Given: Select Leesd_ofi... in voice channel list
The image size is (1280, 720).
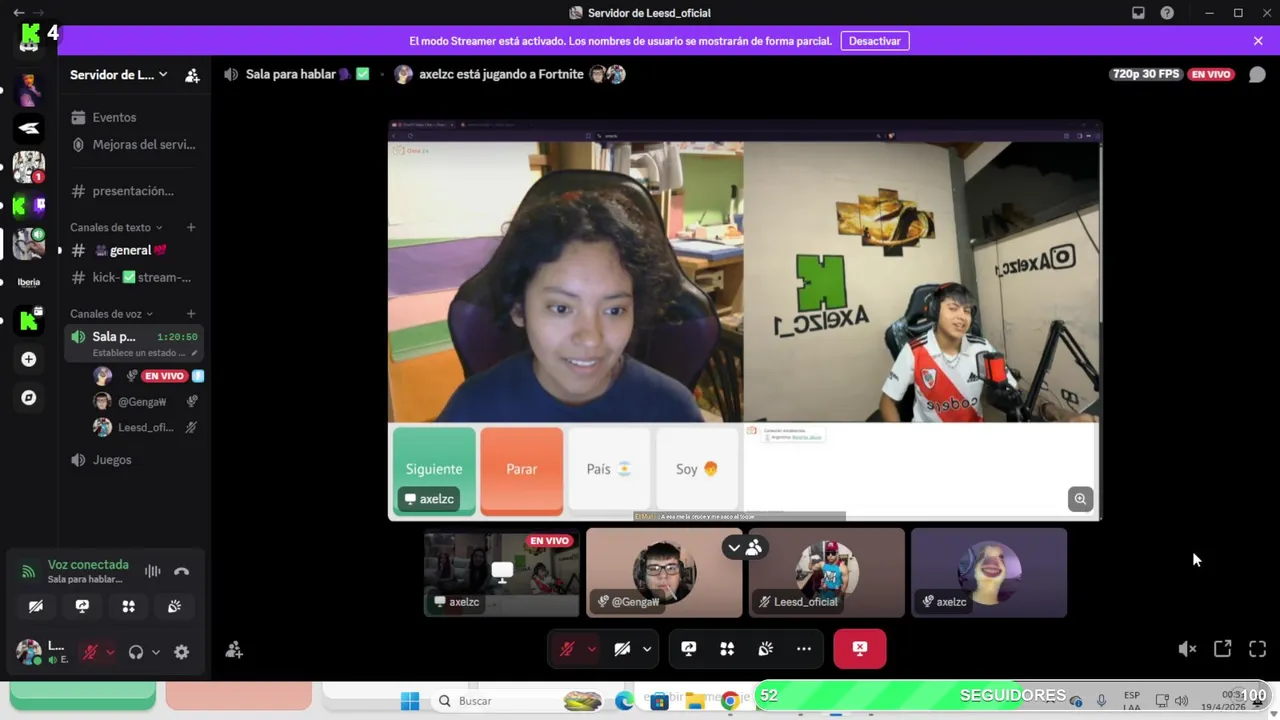Looking at the screenshot, I should tap(145, 427).
